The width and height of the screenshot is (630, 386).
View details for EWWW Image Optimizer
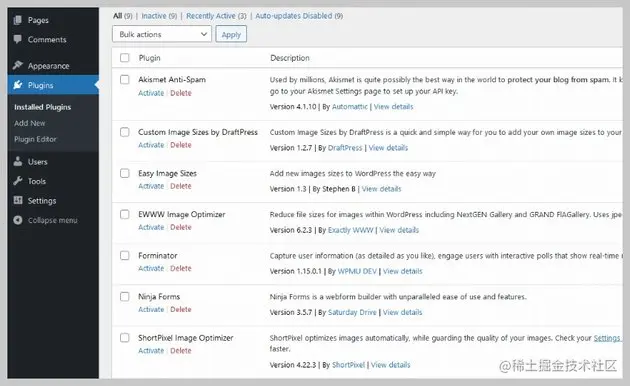[399, 230]
